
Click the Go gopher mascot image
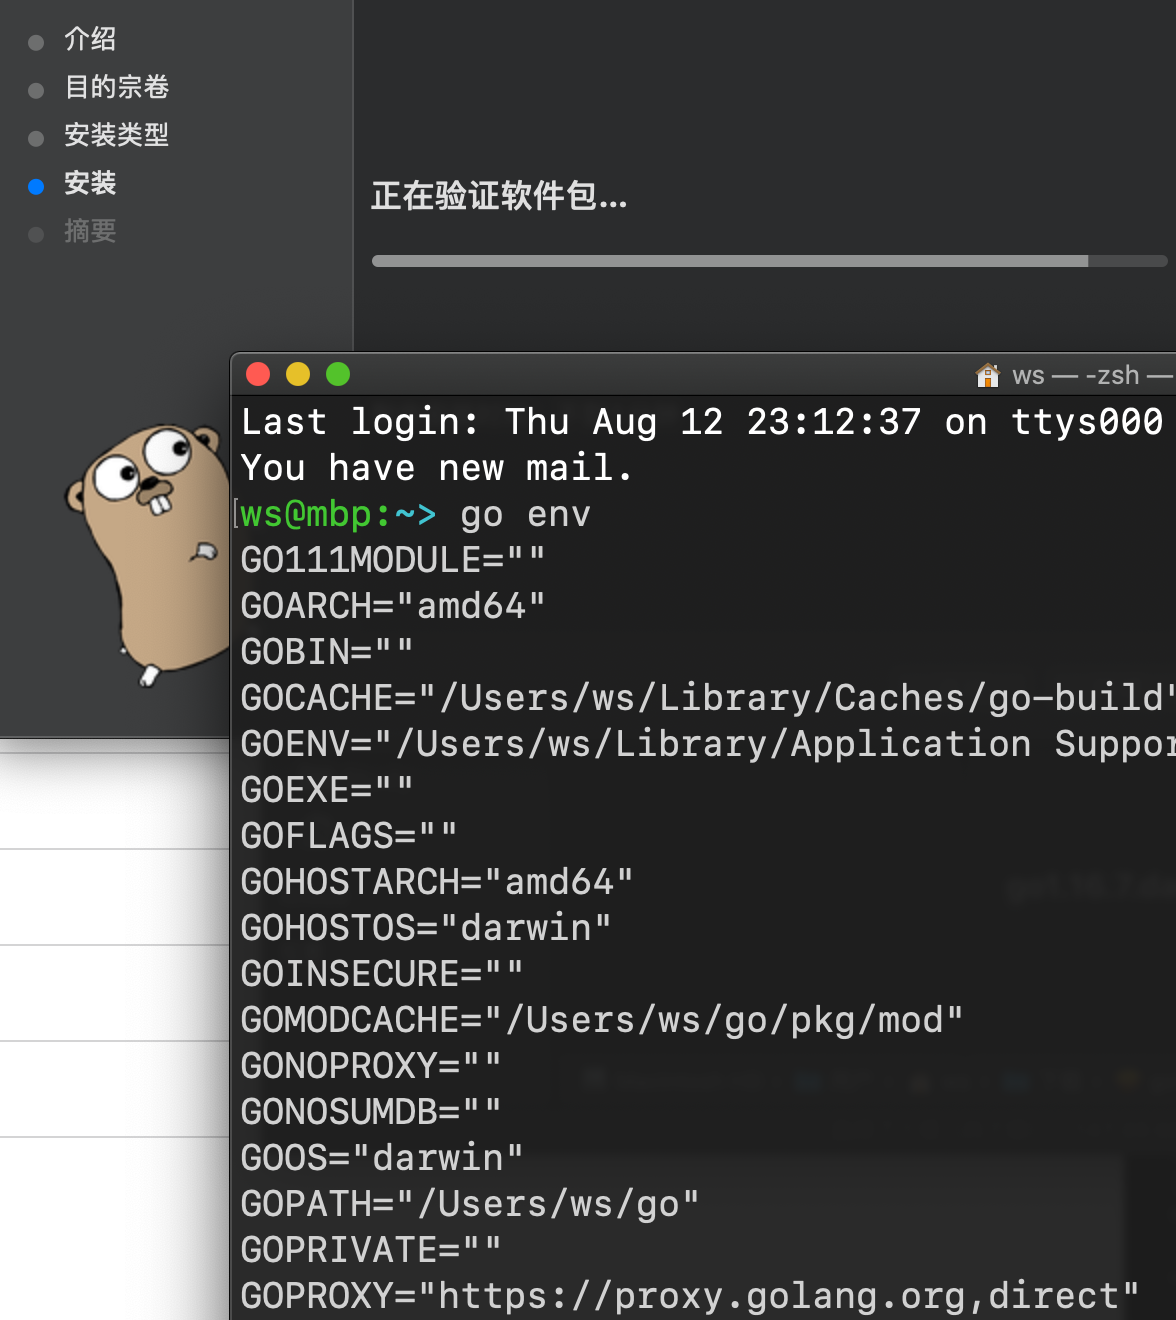click(148, 555)
